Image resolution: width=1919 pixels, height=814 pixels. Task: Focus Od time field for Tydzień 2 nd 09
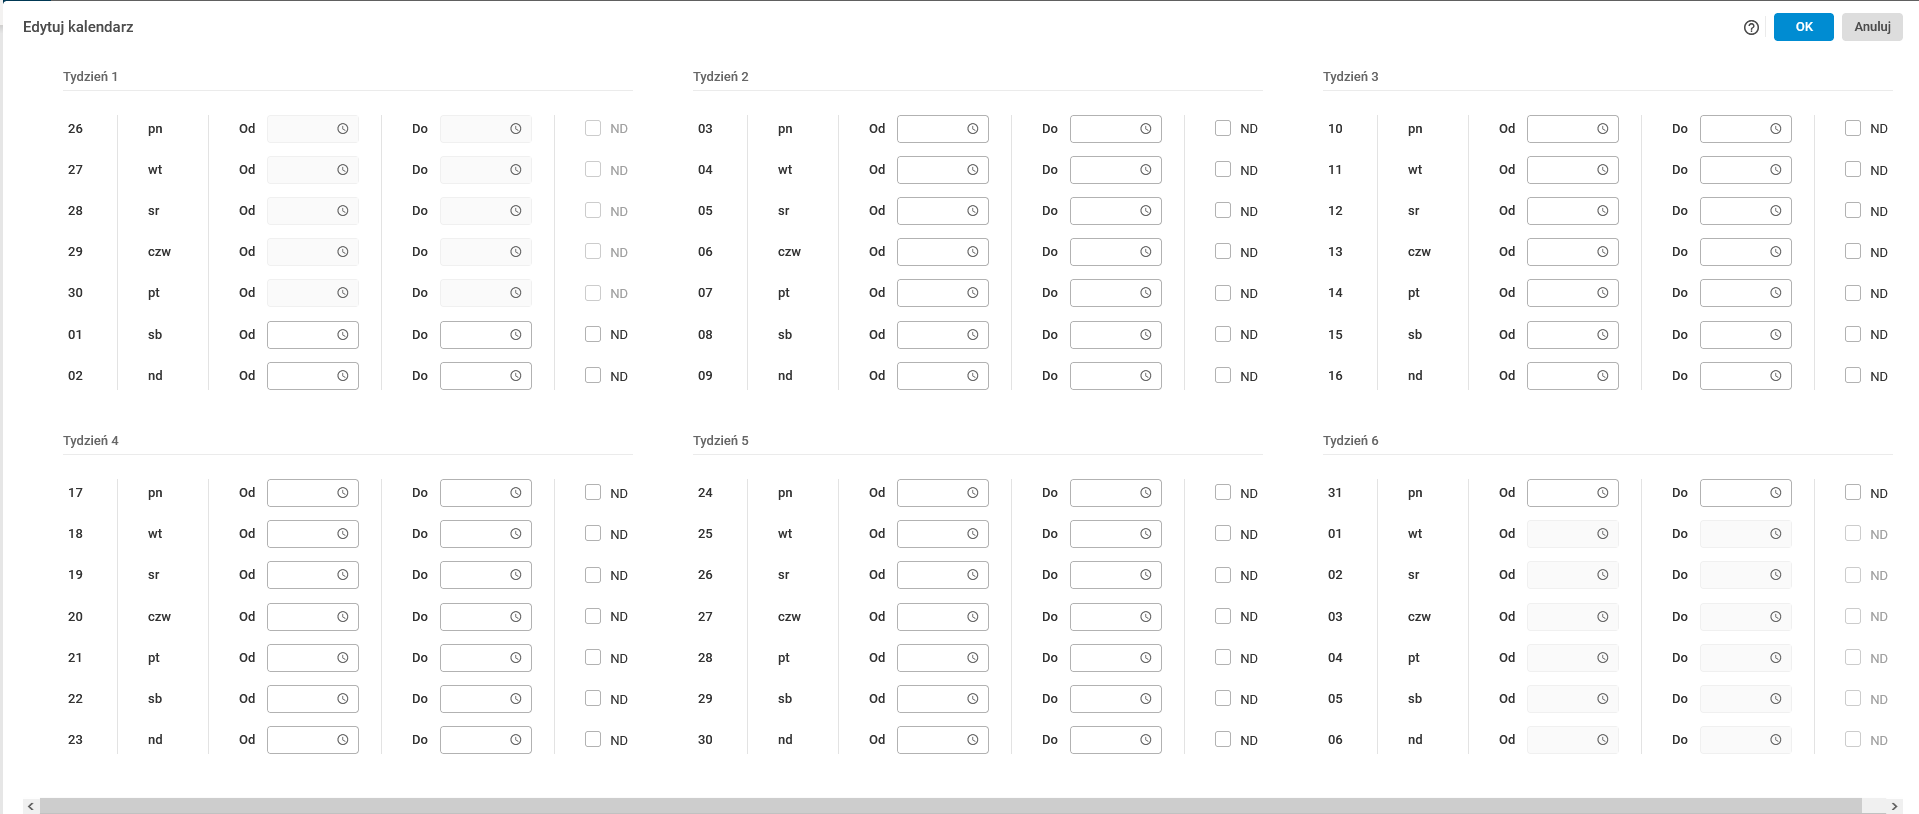pyautogui.click(x=943, y=376)
